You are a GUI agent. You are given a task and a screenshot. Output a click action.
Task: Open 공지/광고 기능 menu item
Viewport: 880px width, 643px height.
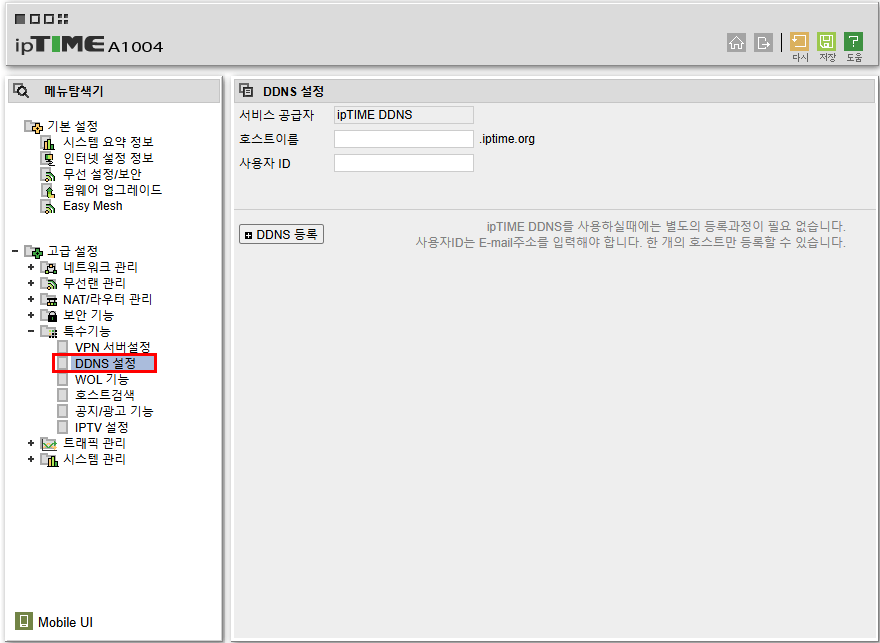[x=114, y=411]
